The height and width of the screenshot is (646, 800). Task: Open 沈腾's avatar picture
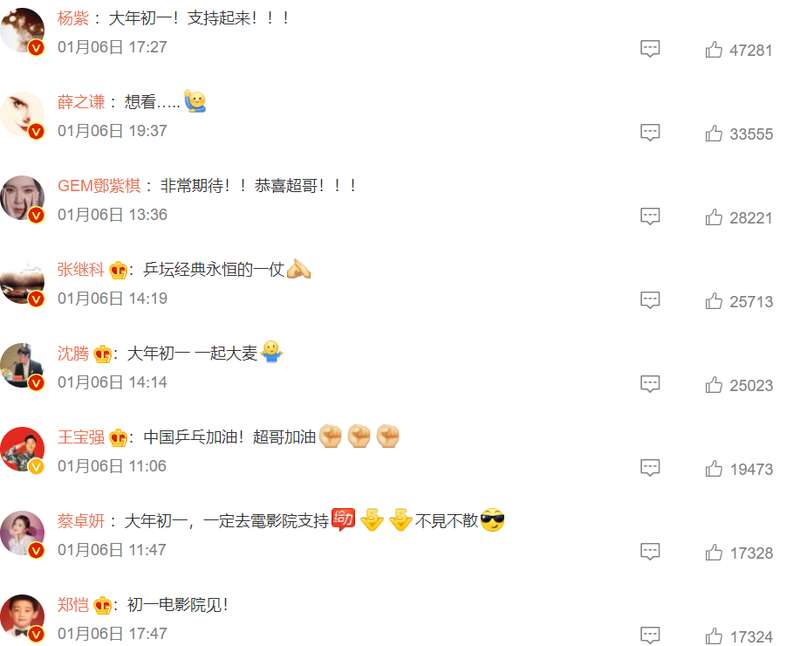(x=22, y=366)
